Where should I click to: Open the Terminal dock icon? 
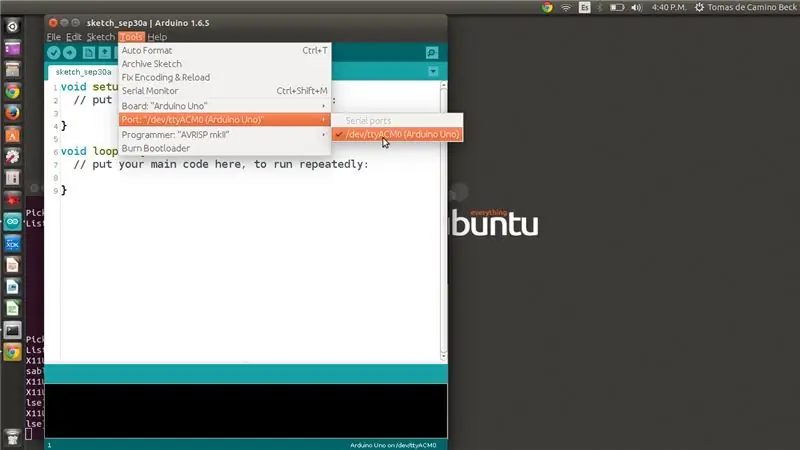pyautogui.click(x=12, y=330)
